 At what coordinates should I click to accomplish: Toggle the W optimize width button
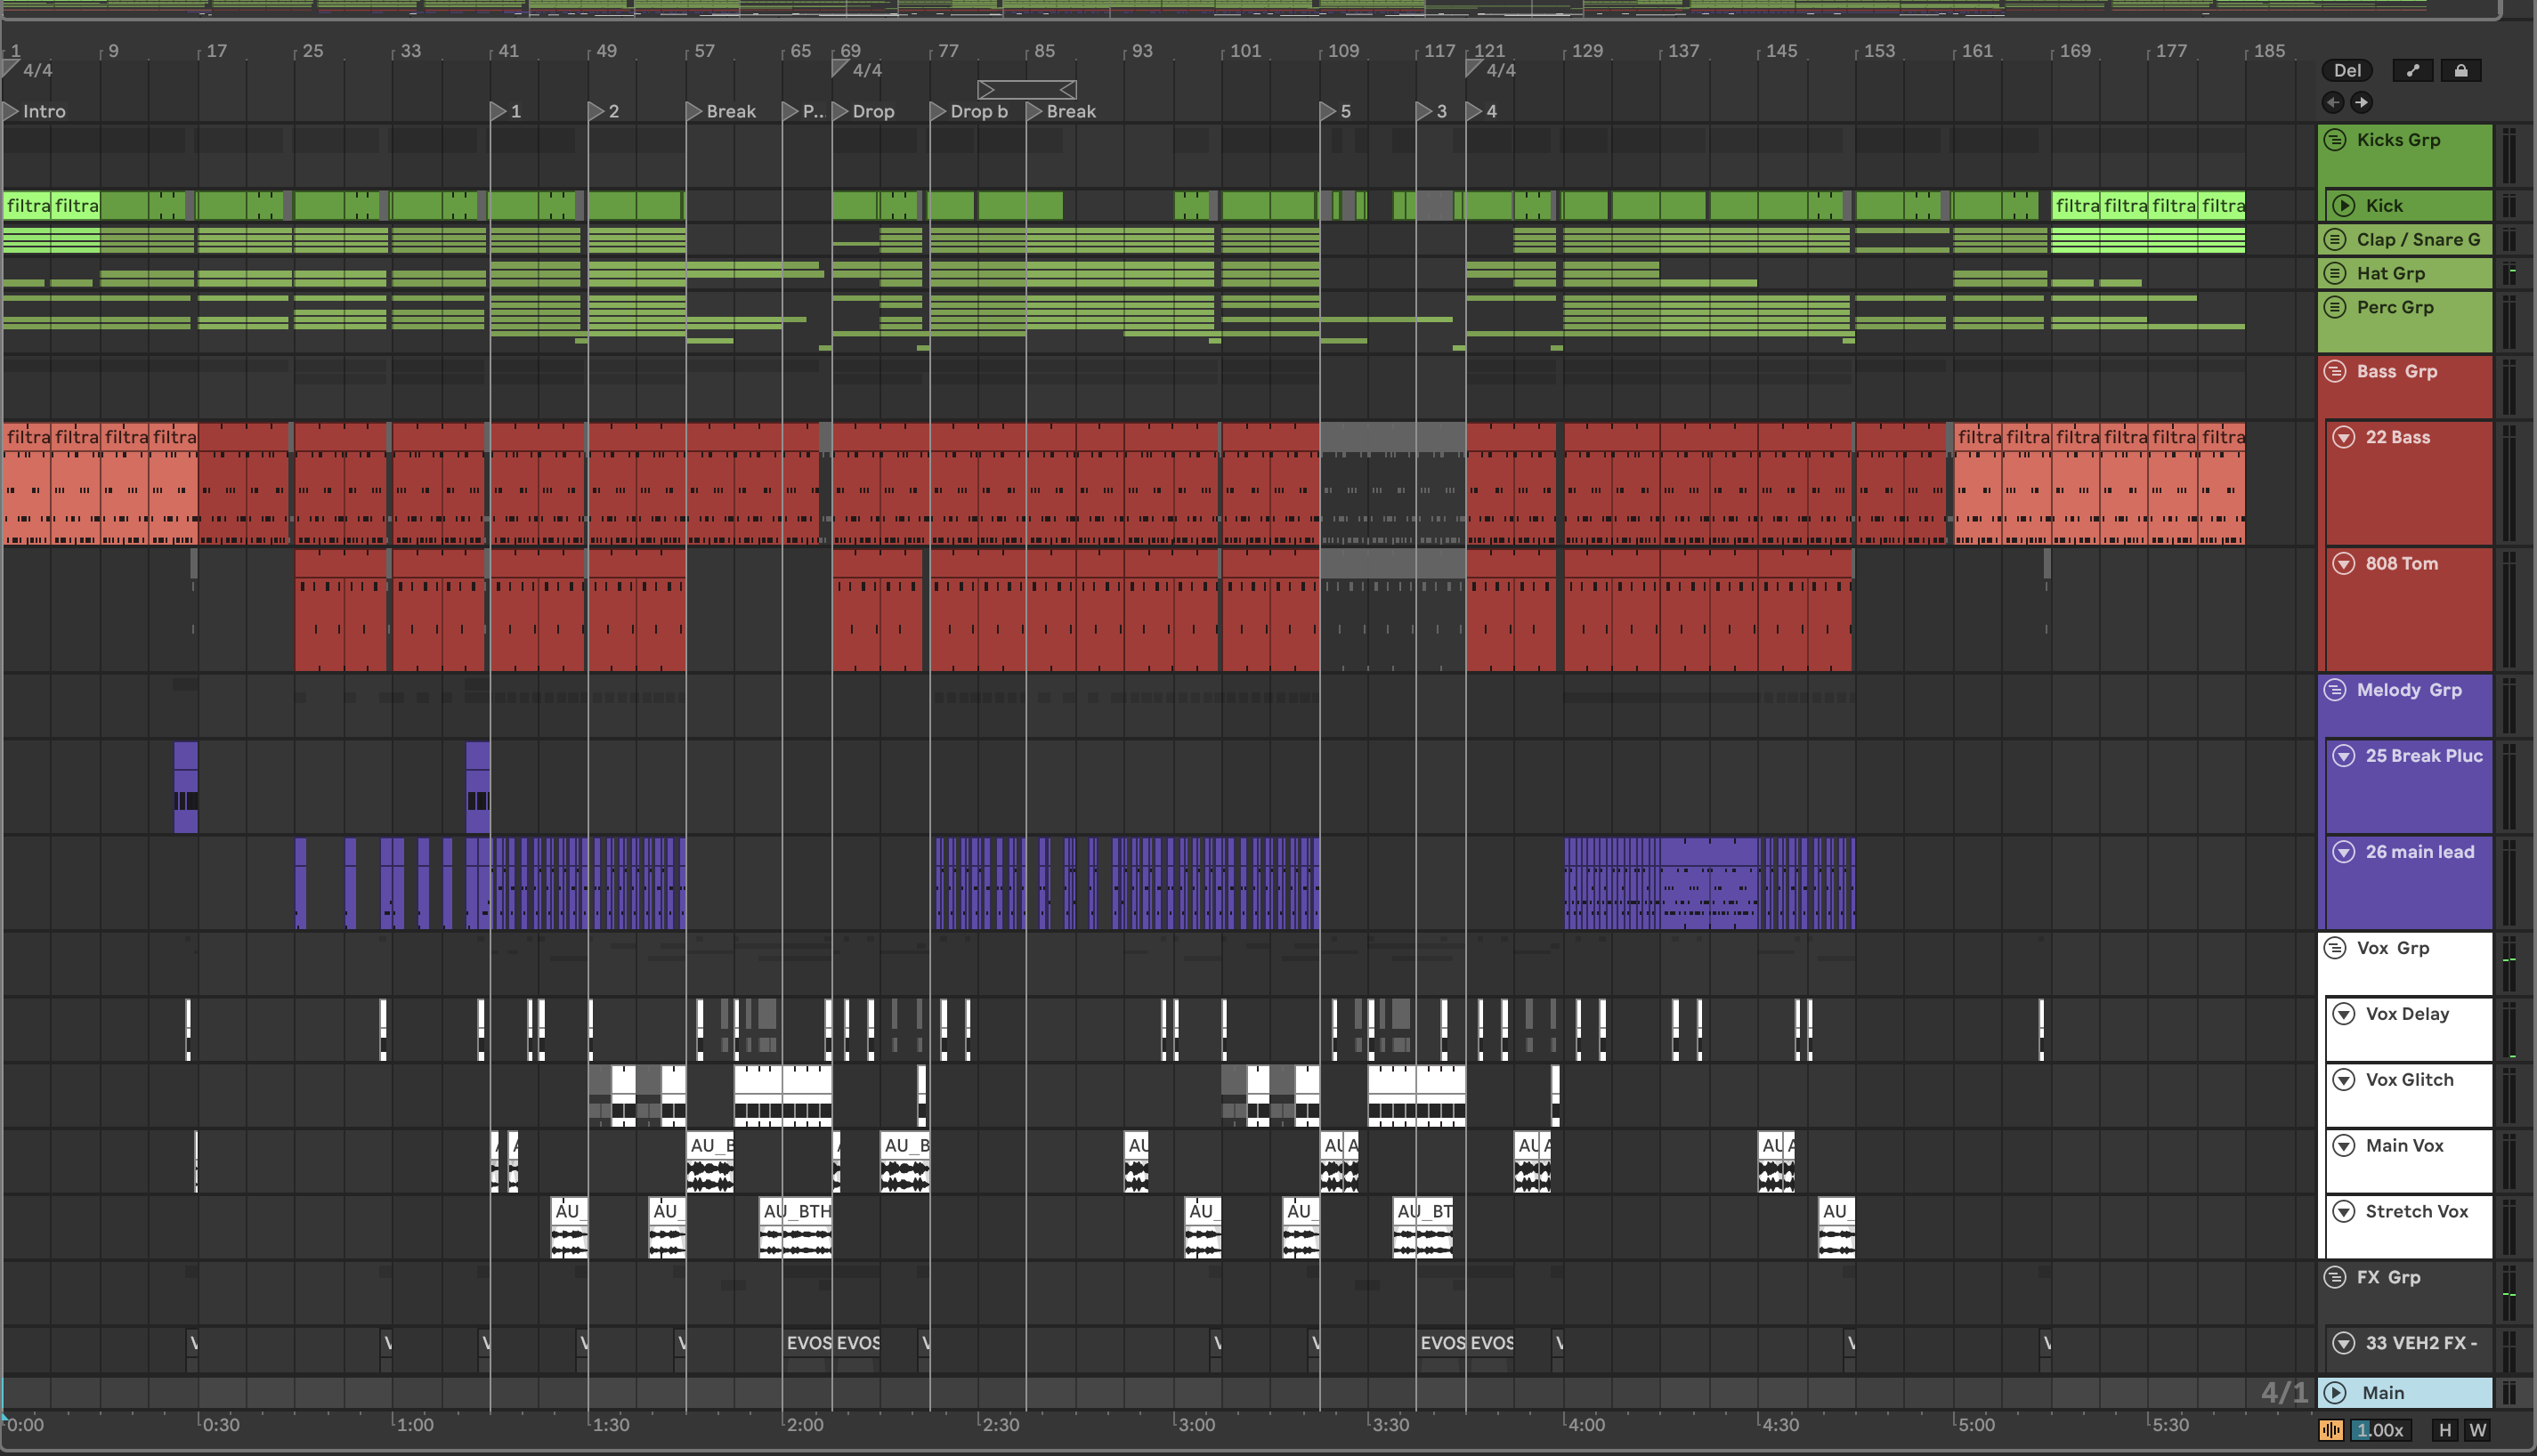click(x=2477, y=1430)
